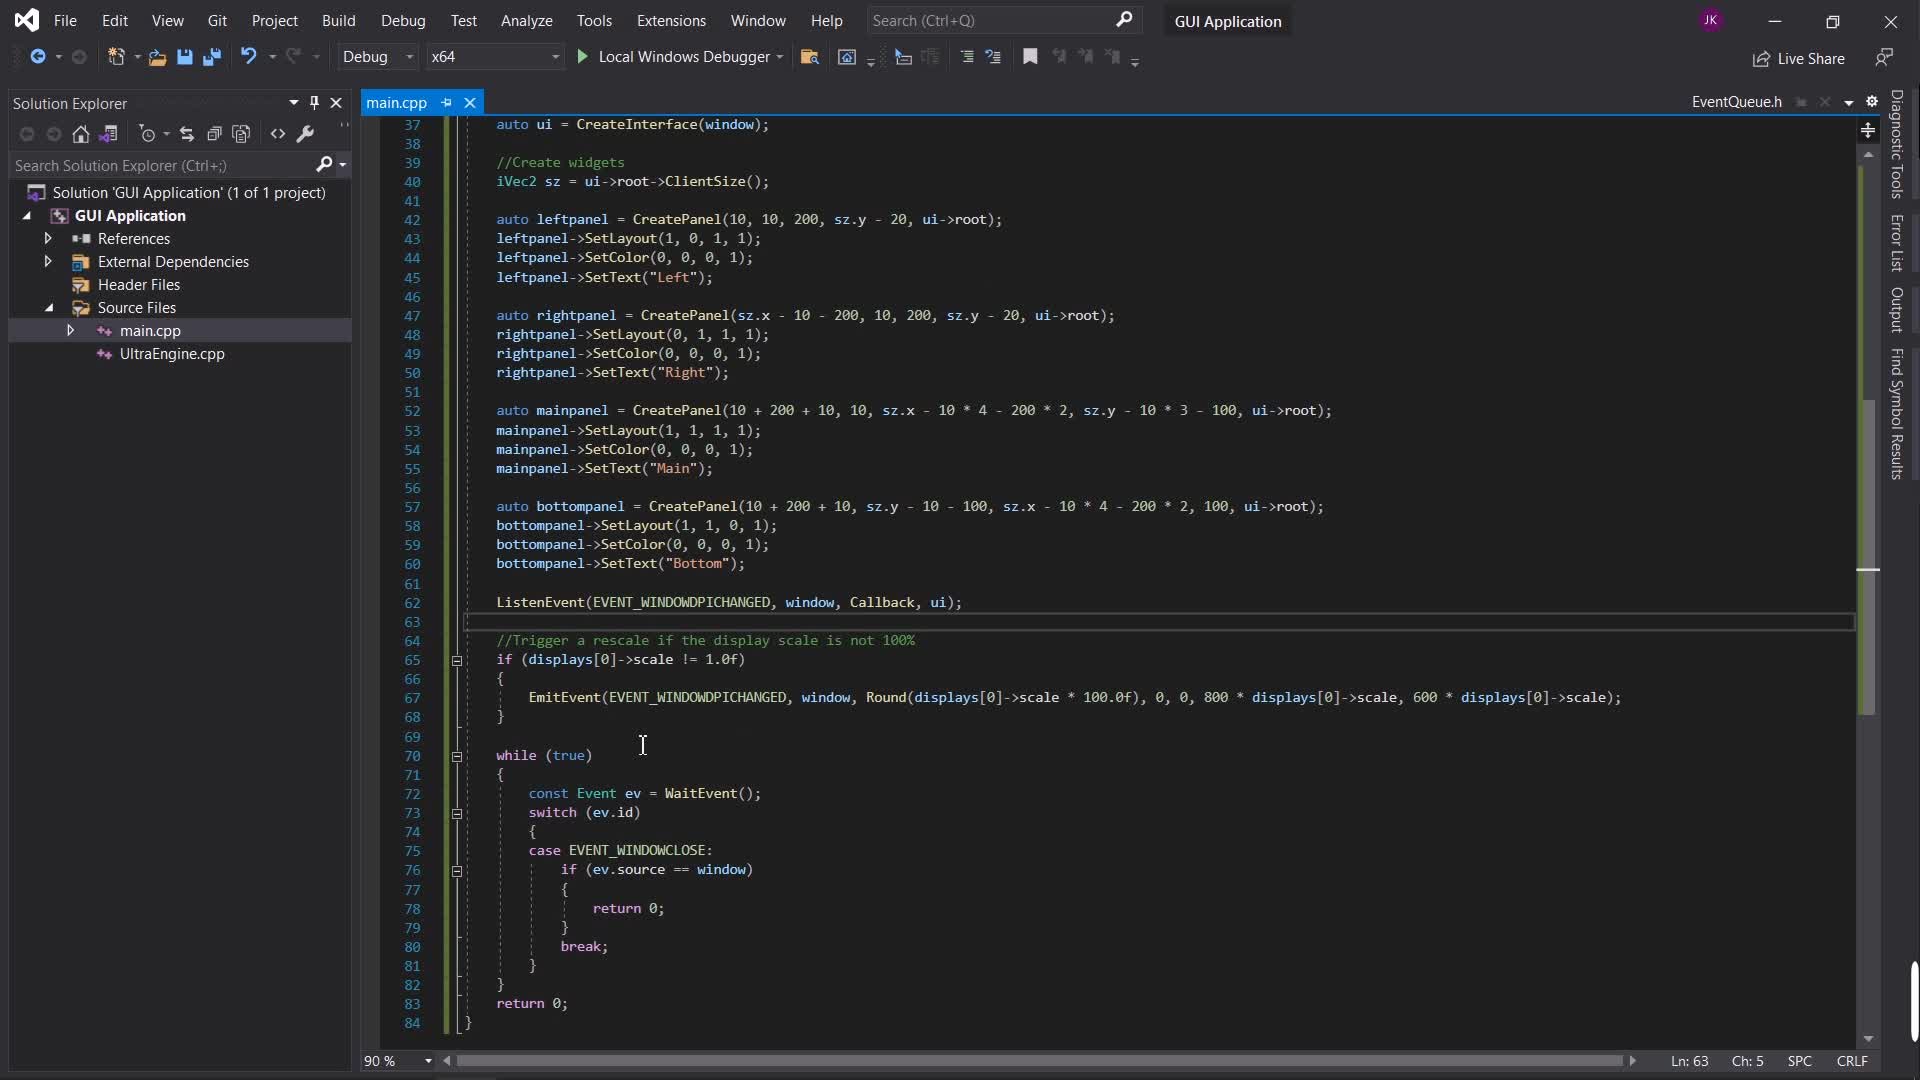Open the Build menu

click(x=338, y=20)
